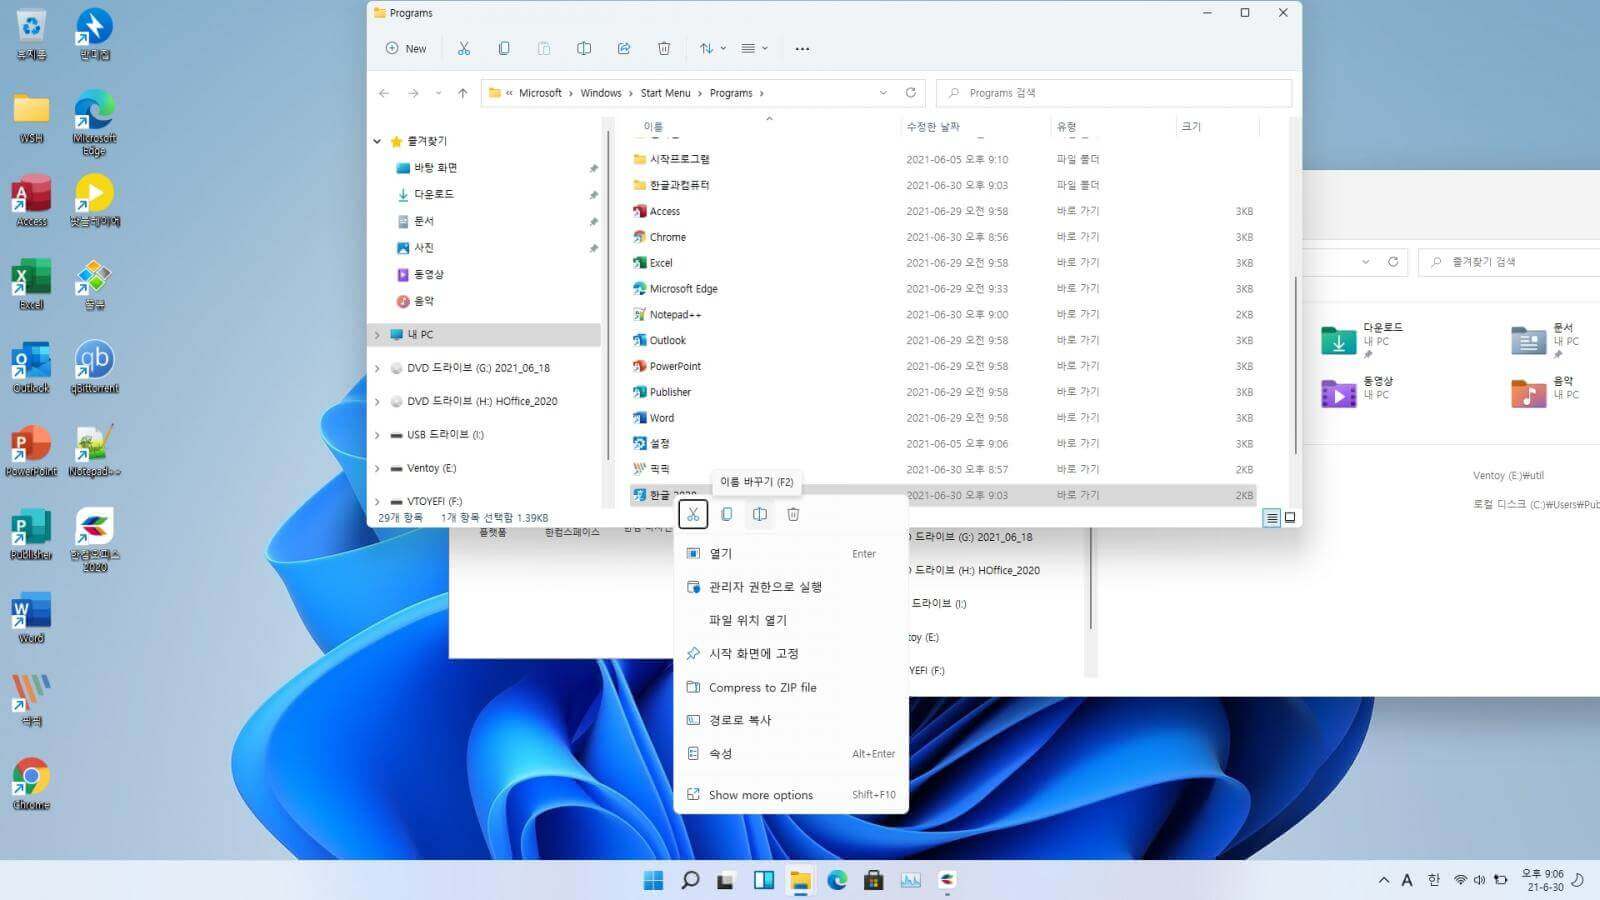Choose 관리자 권한으로 실행 from the context menu
1600x900 pixels.
(791, 587)
